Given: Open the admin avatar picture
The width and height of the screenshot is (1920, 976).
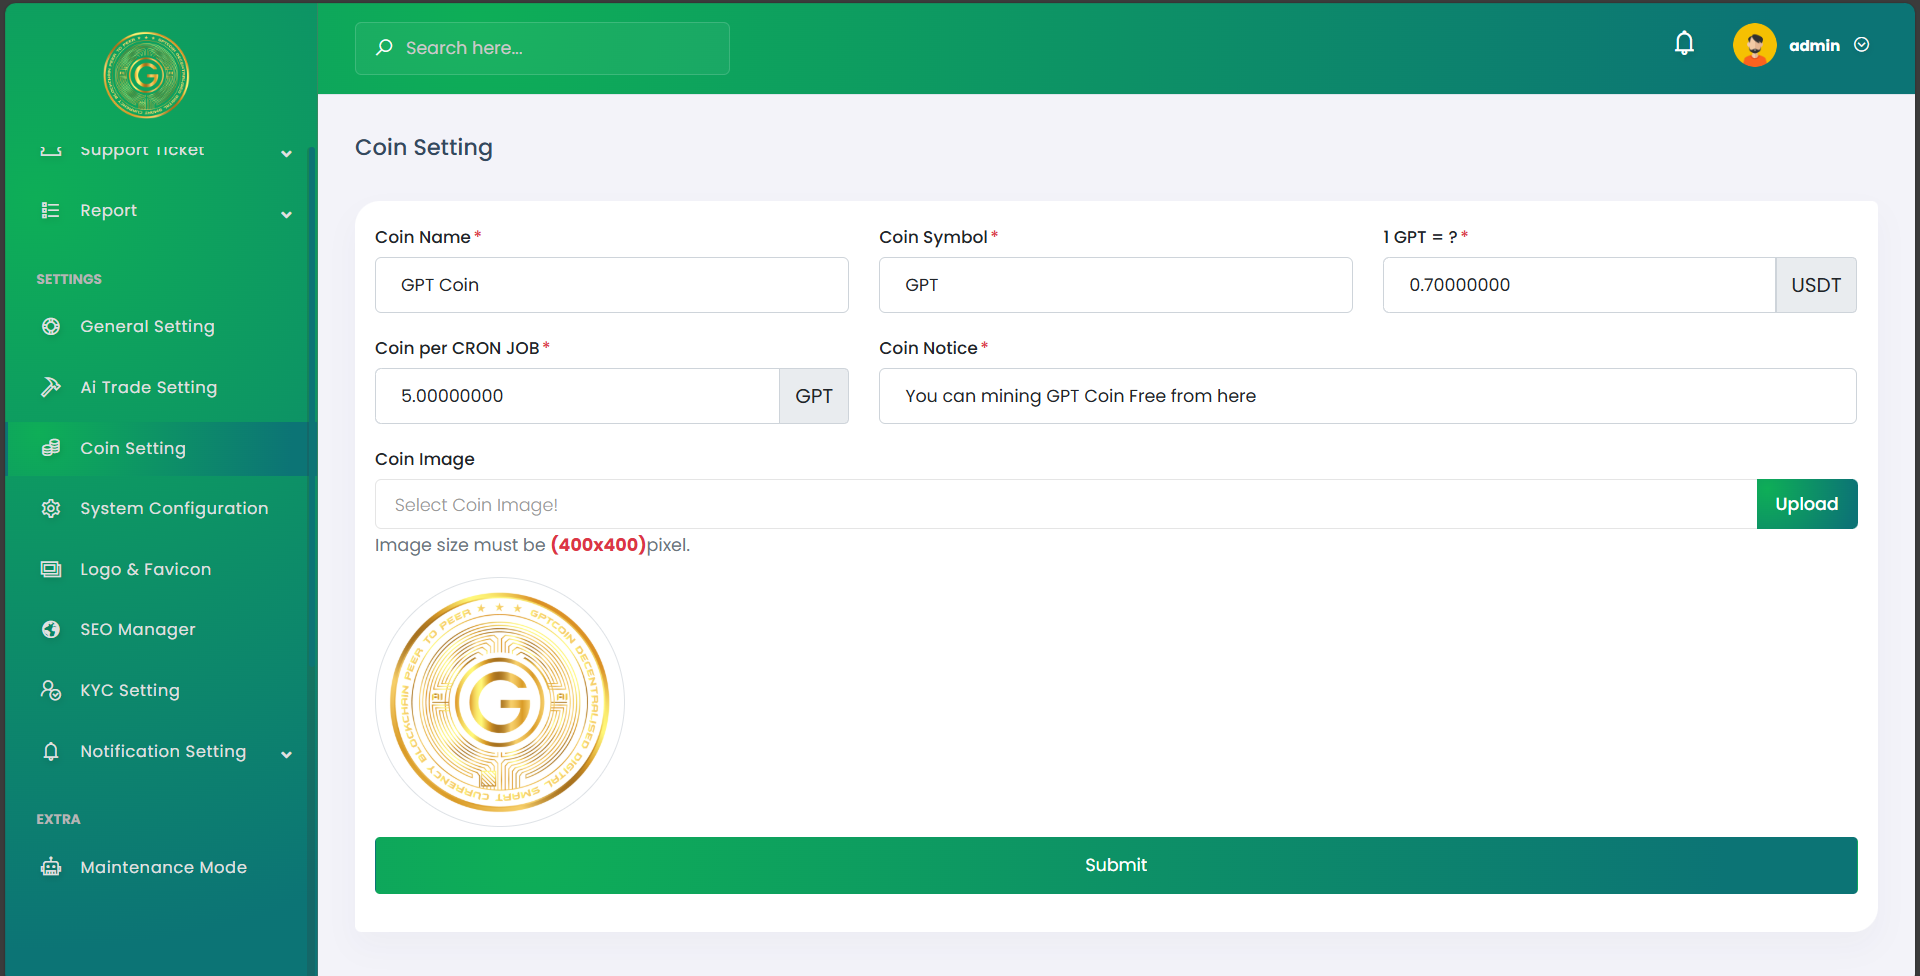Looking at the screenshot, I should point(1754,45).
